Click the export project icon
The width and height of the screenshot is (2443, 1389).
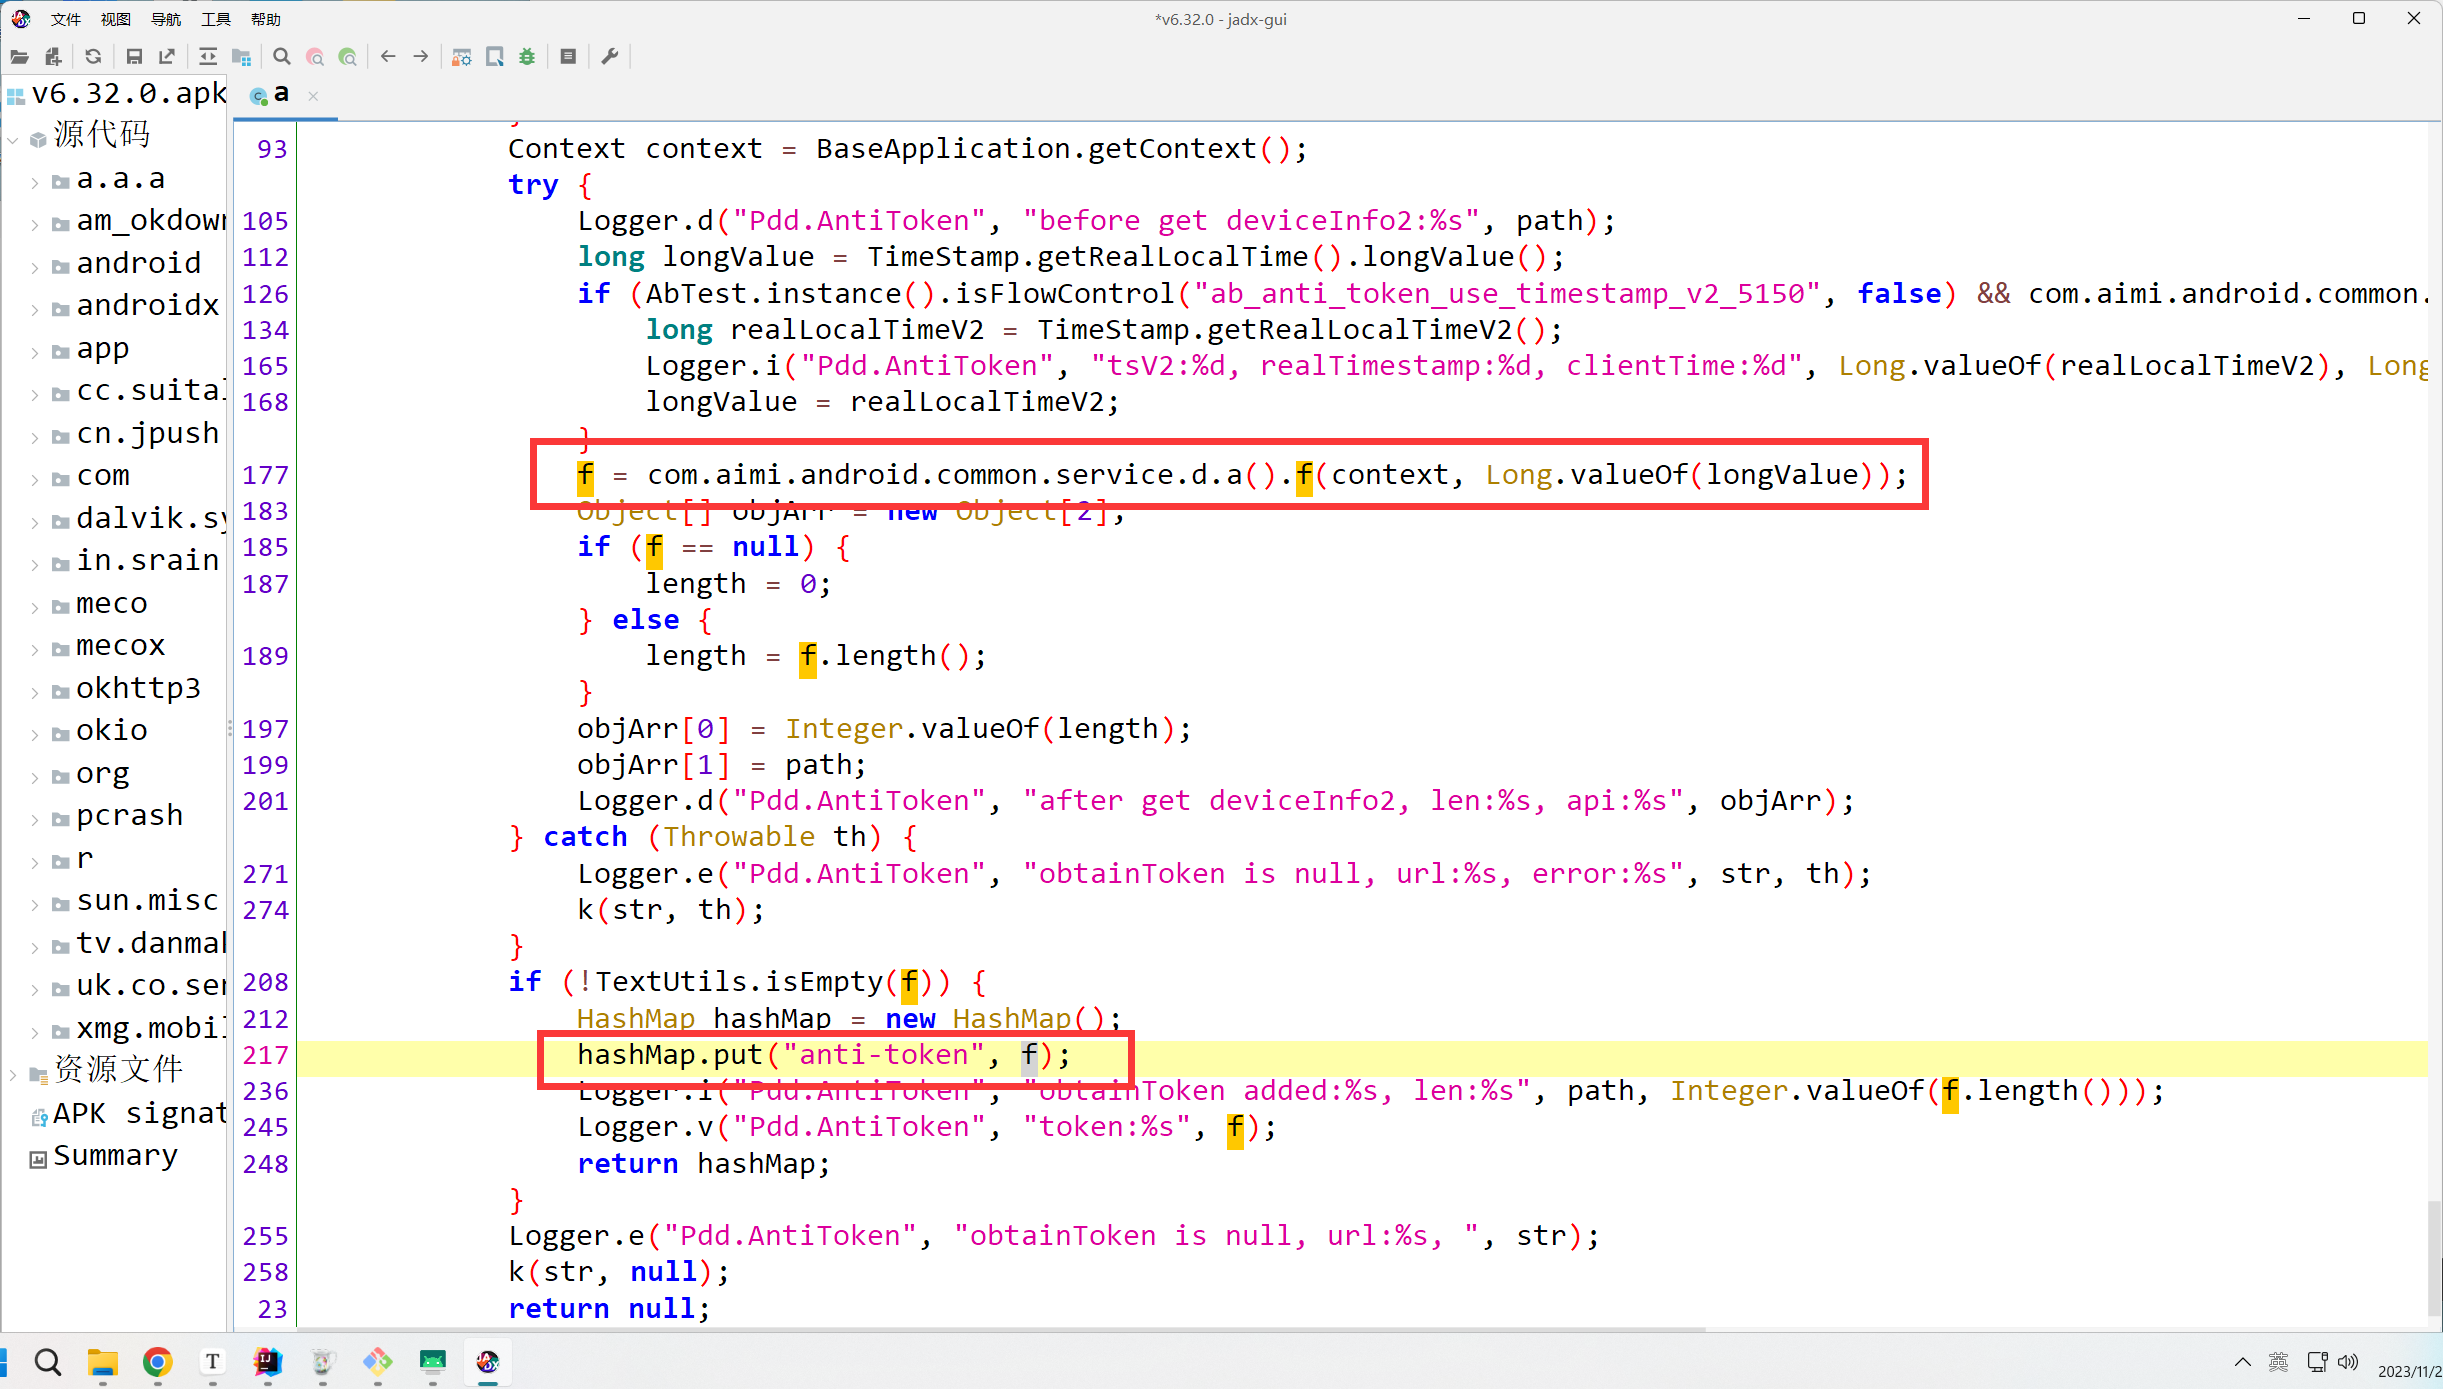pos(167,57)
